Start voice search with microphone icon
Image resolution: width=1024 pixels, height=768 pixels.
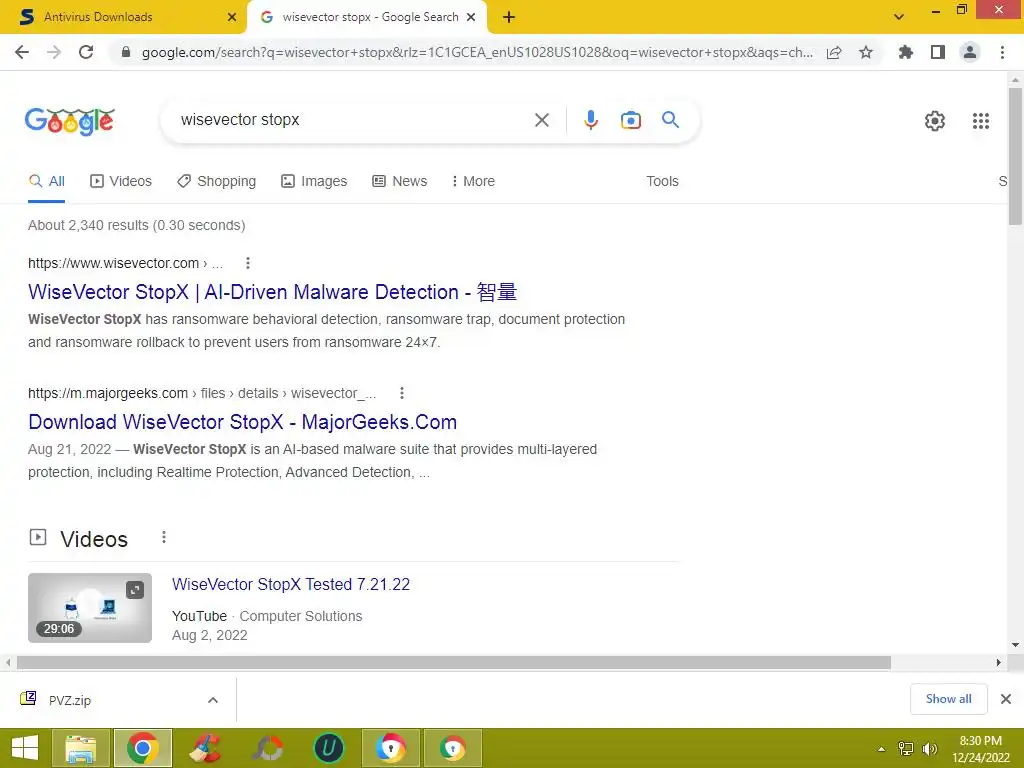(x=590, y=120)
